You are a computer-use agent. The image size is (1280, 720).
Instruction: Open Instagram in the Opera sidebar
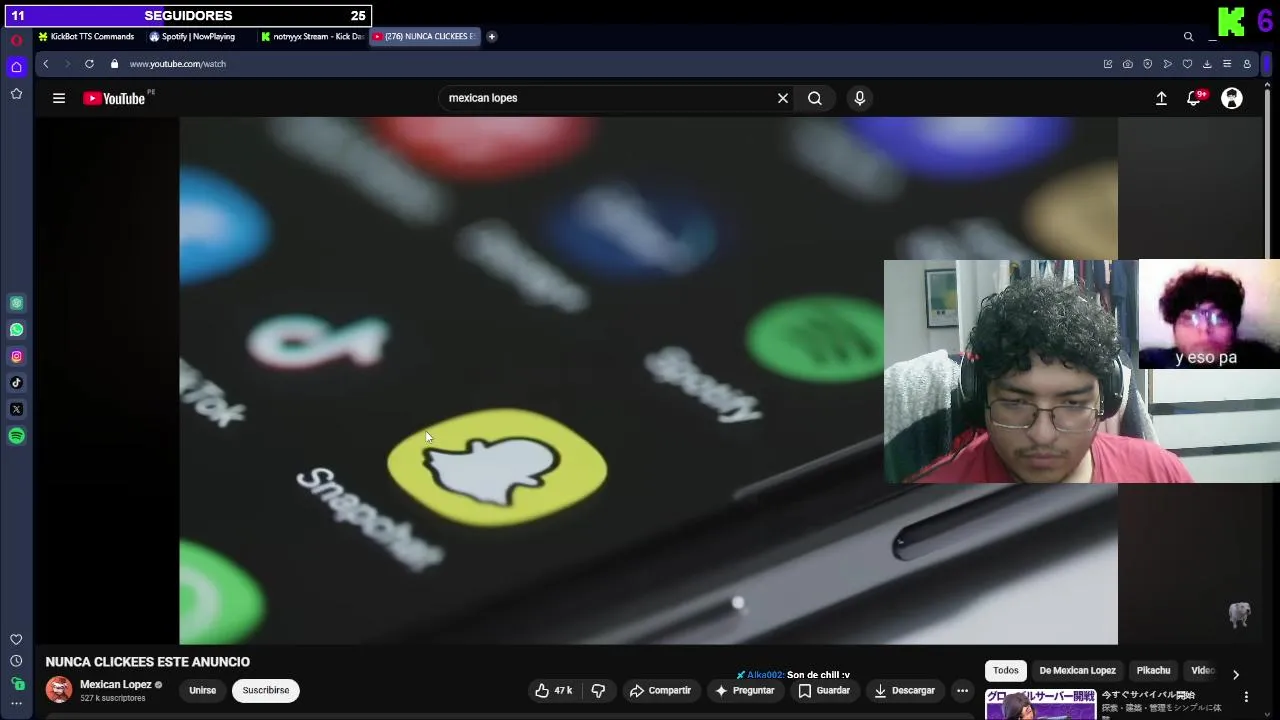click(17, 356)
